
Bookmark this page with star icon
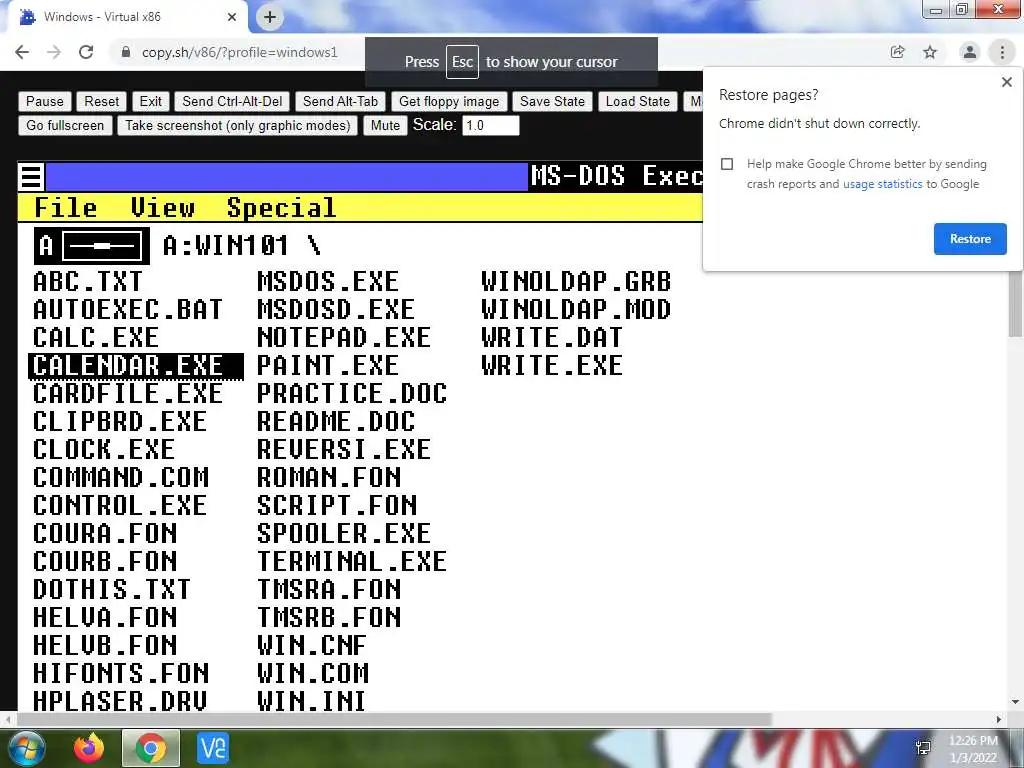[930, 52]
